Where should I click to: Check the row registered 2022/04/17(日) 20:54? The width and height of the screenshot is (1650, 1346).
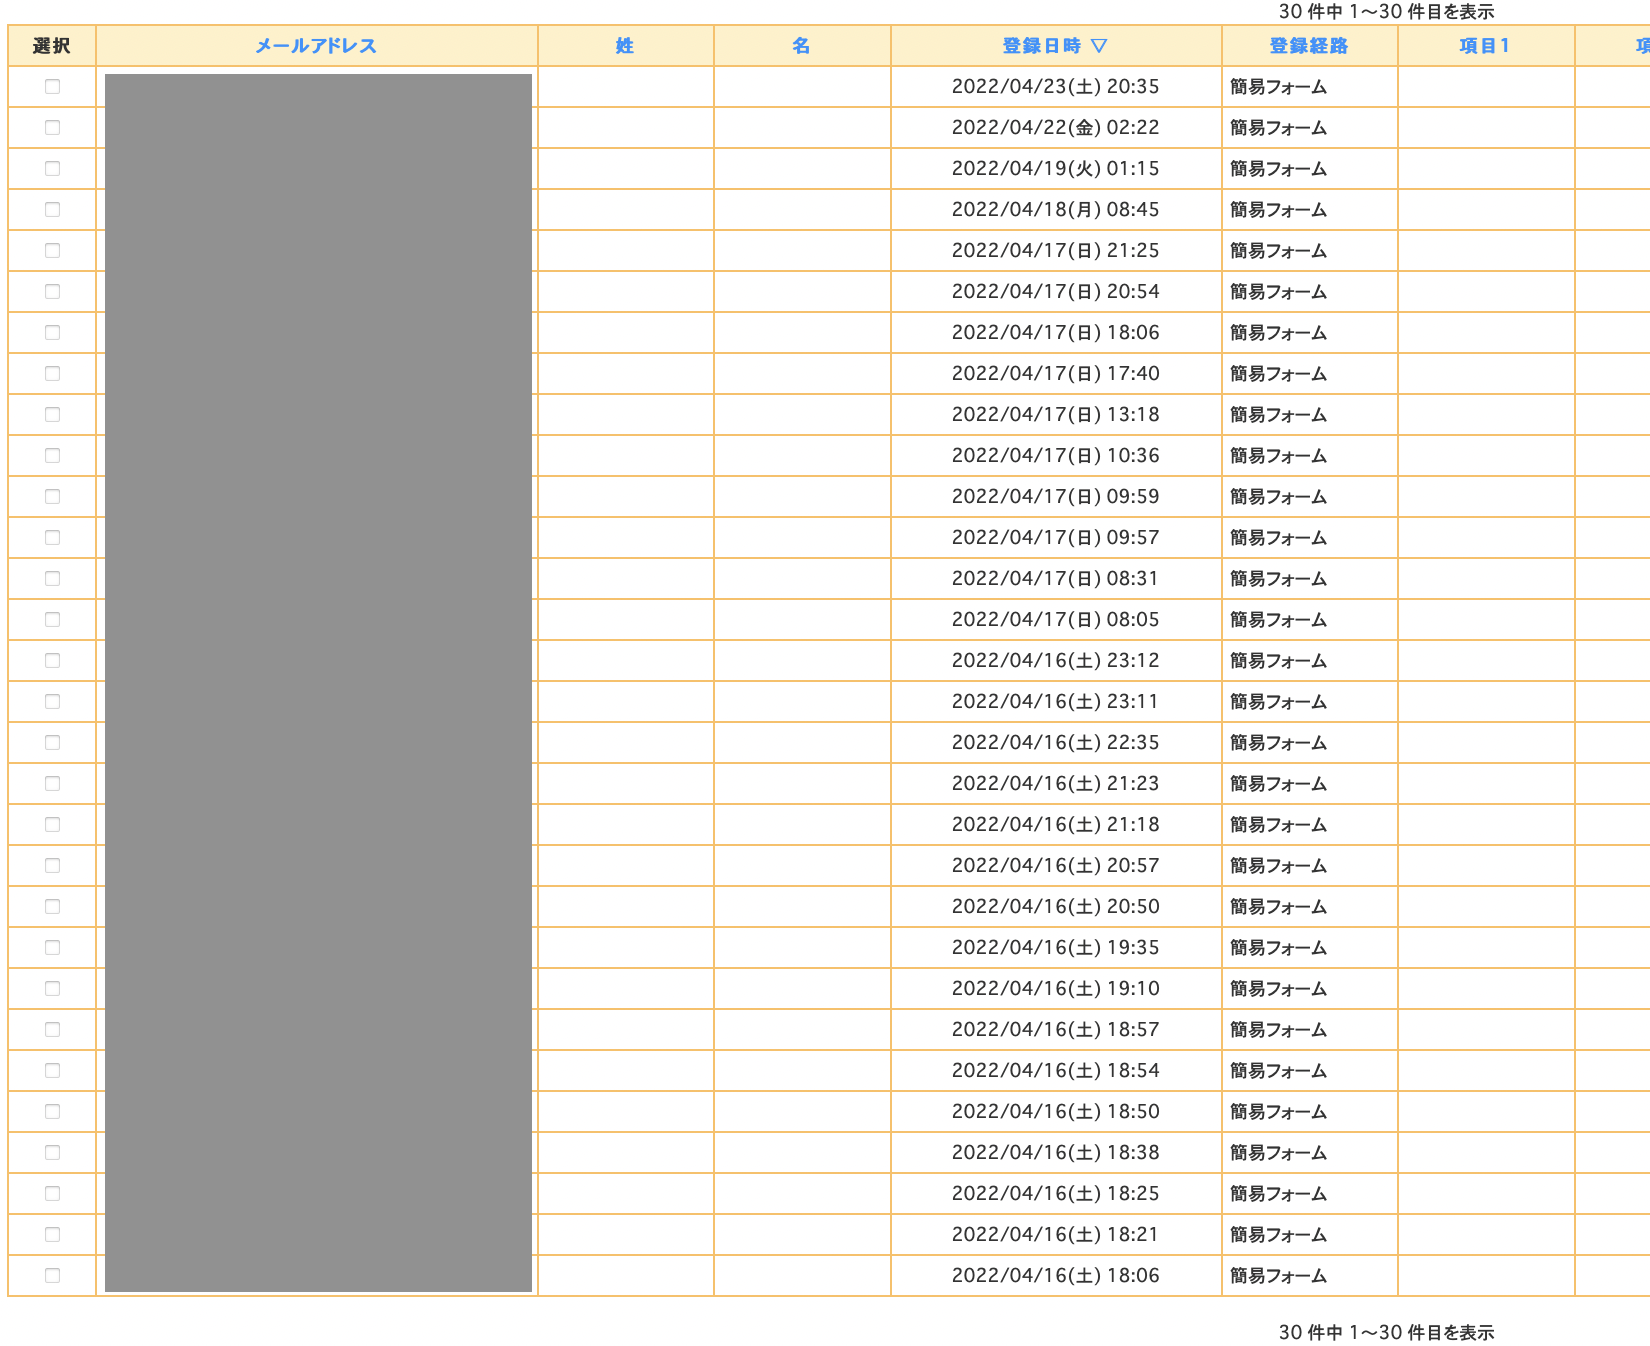pos(53,292)
